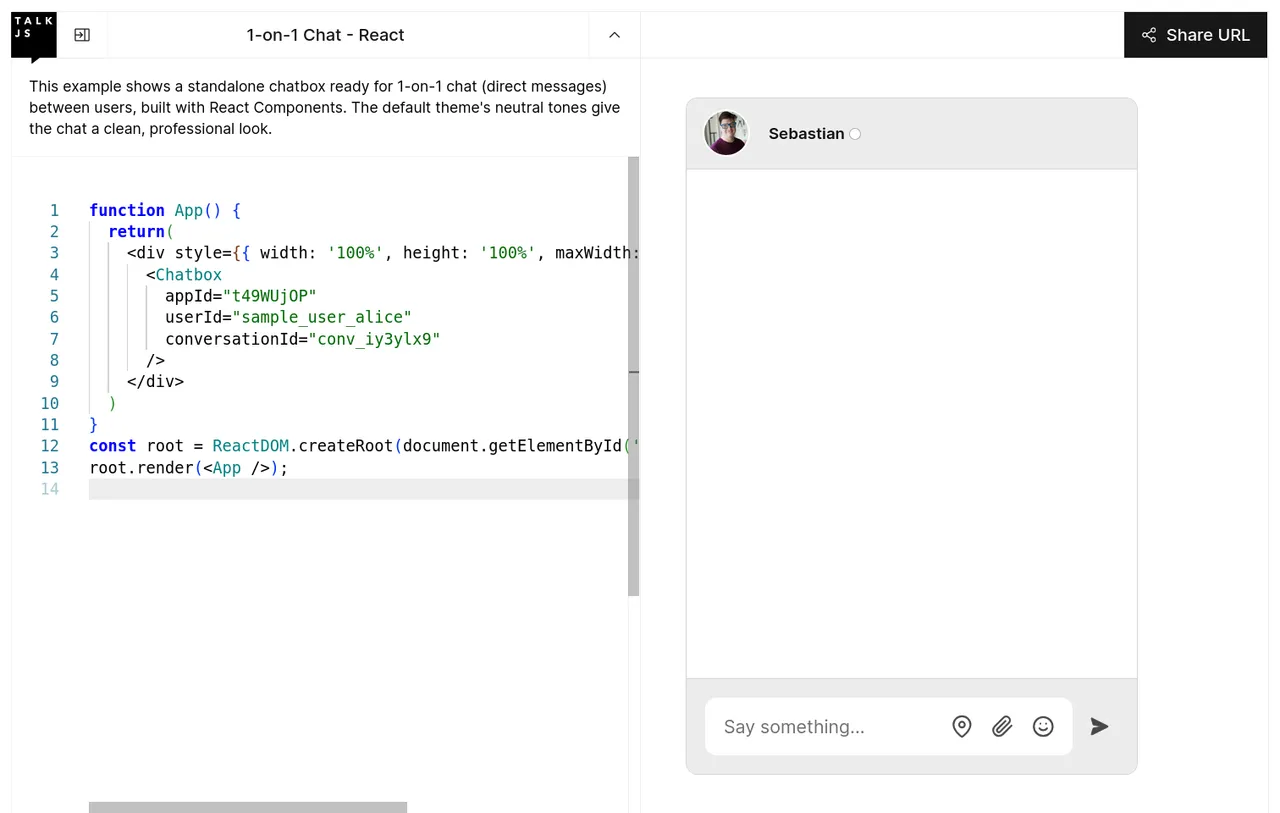
Task: Click the paperclip attachment icon
Action: pyautogui.click(x=1002, y=726)
